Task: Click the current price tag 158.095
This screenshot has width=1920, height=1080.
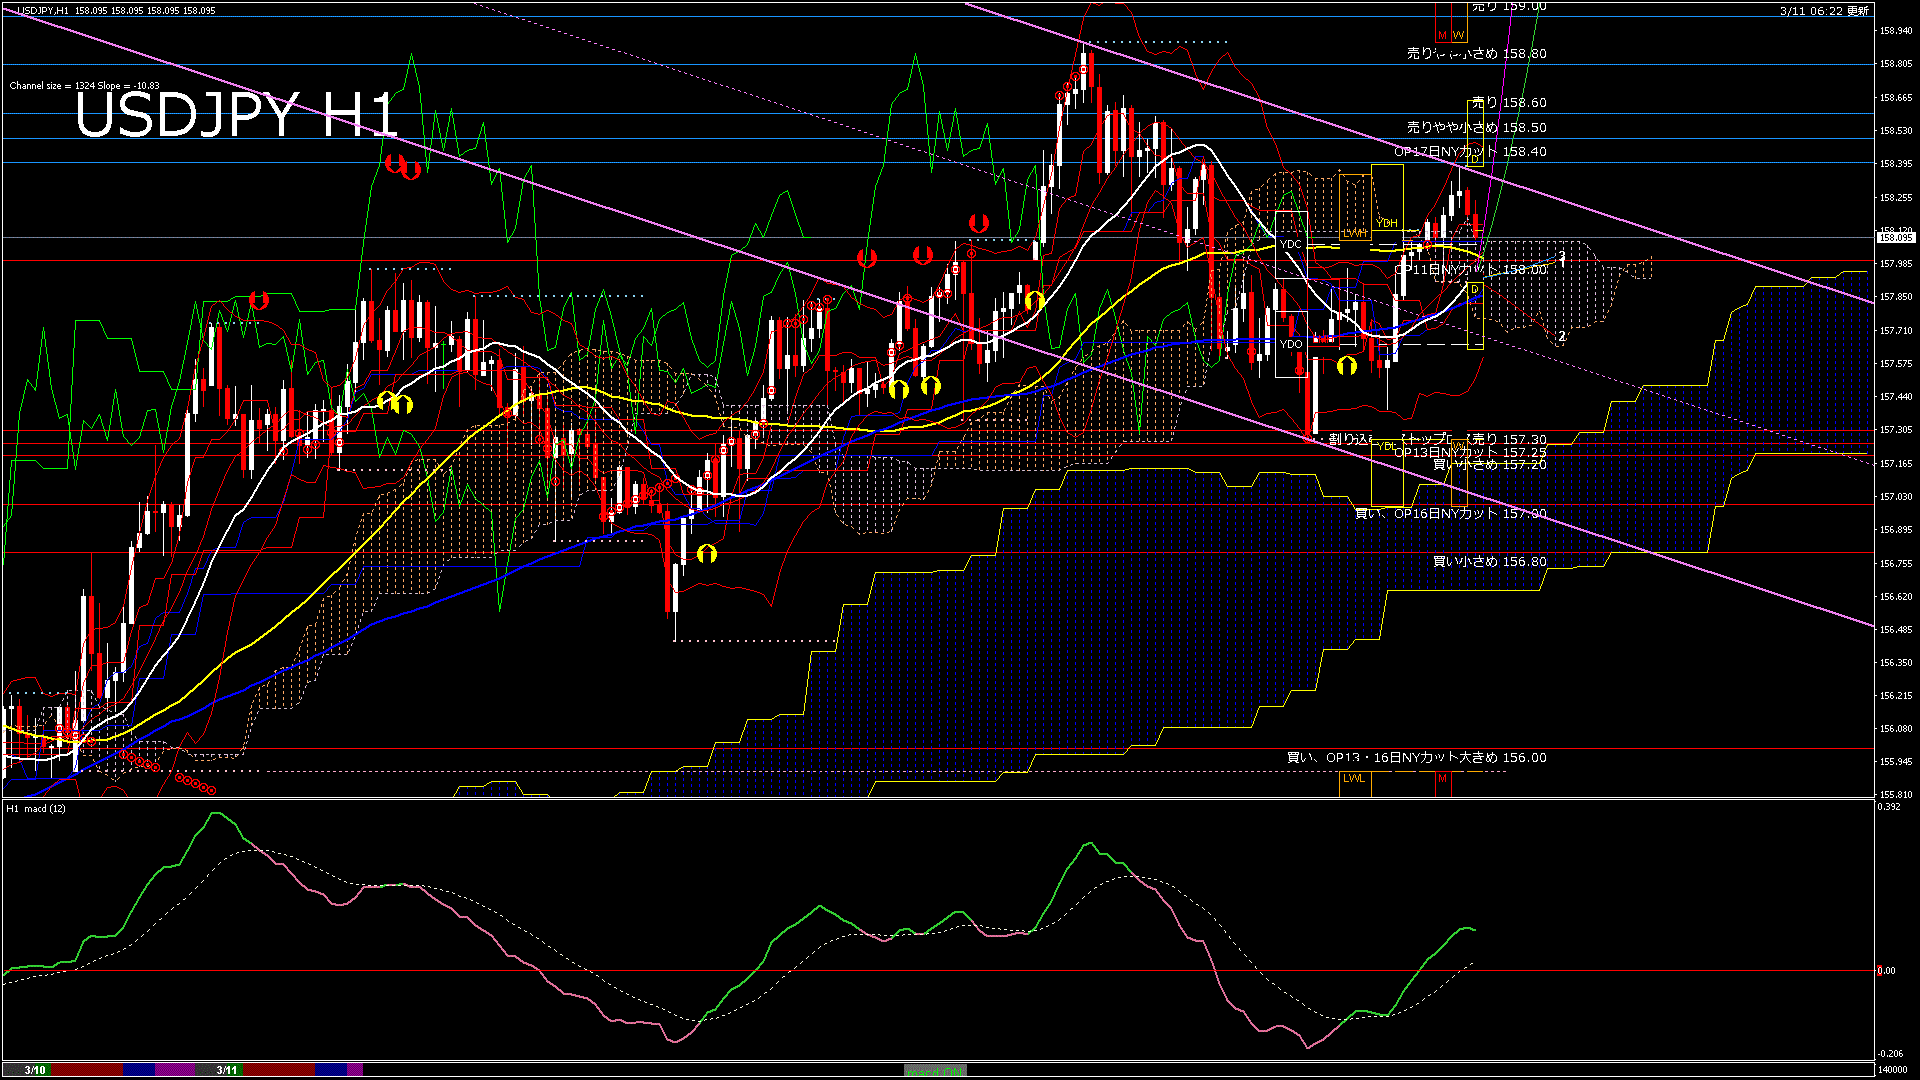Action: (x=1895, y=237)
